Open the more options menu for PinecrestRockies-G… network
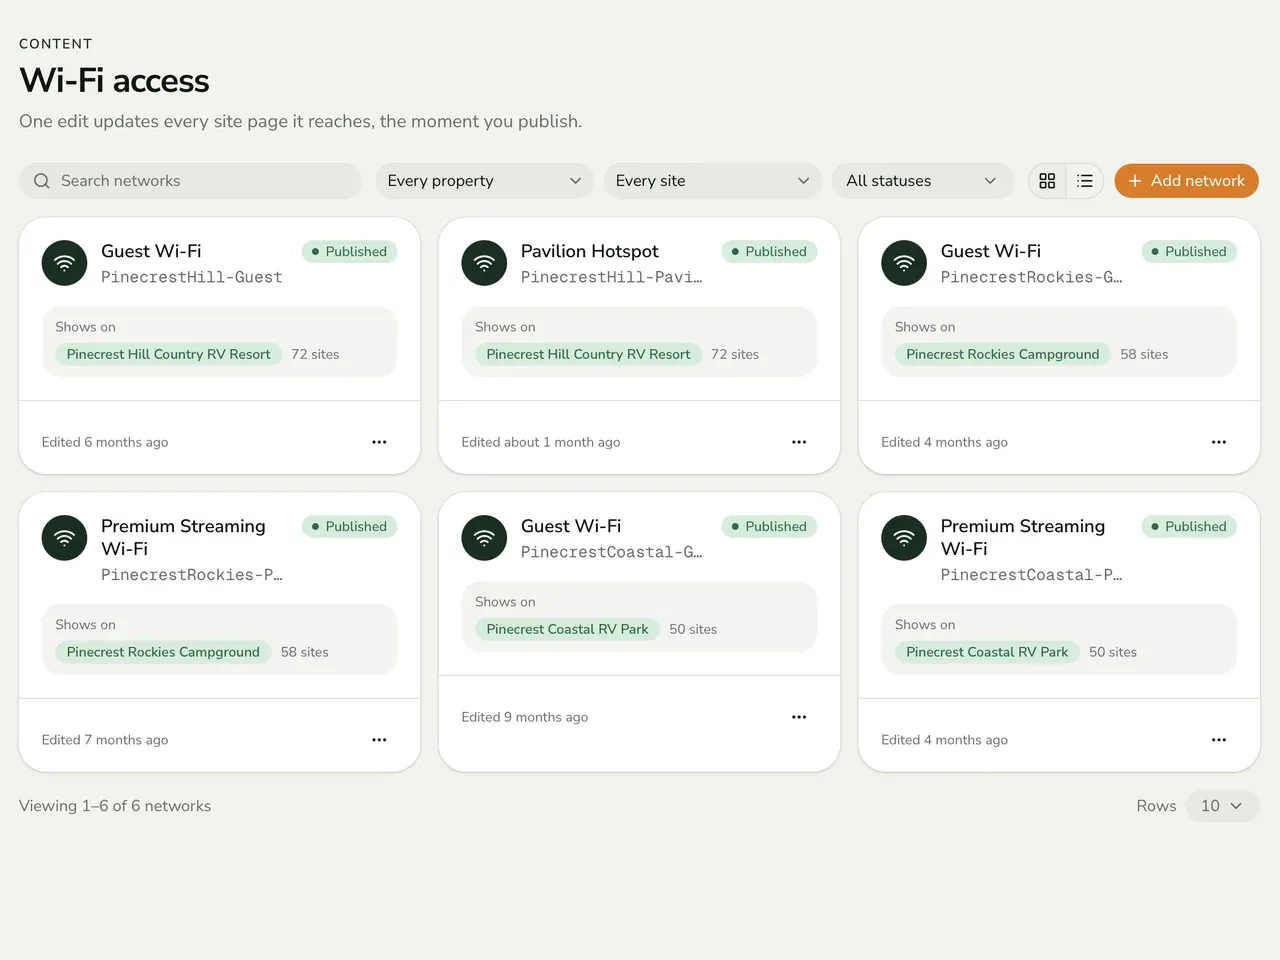The height and width of the screenshot is (960, 1280). click(x=1219, y=442)
